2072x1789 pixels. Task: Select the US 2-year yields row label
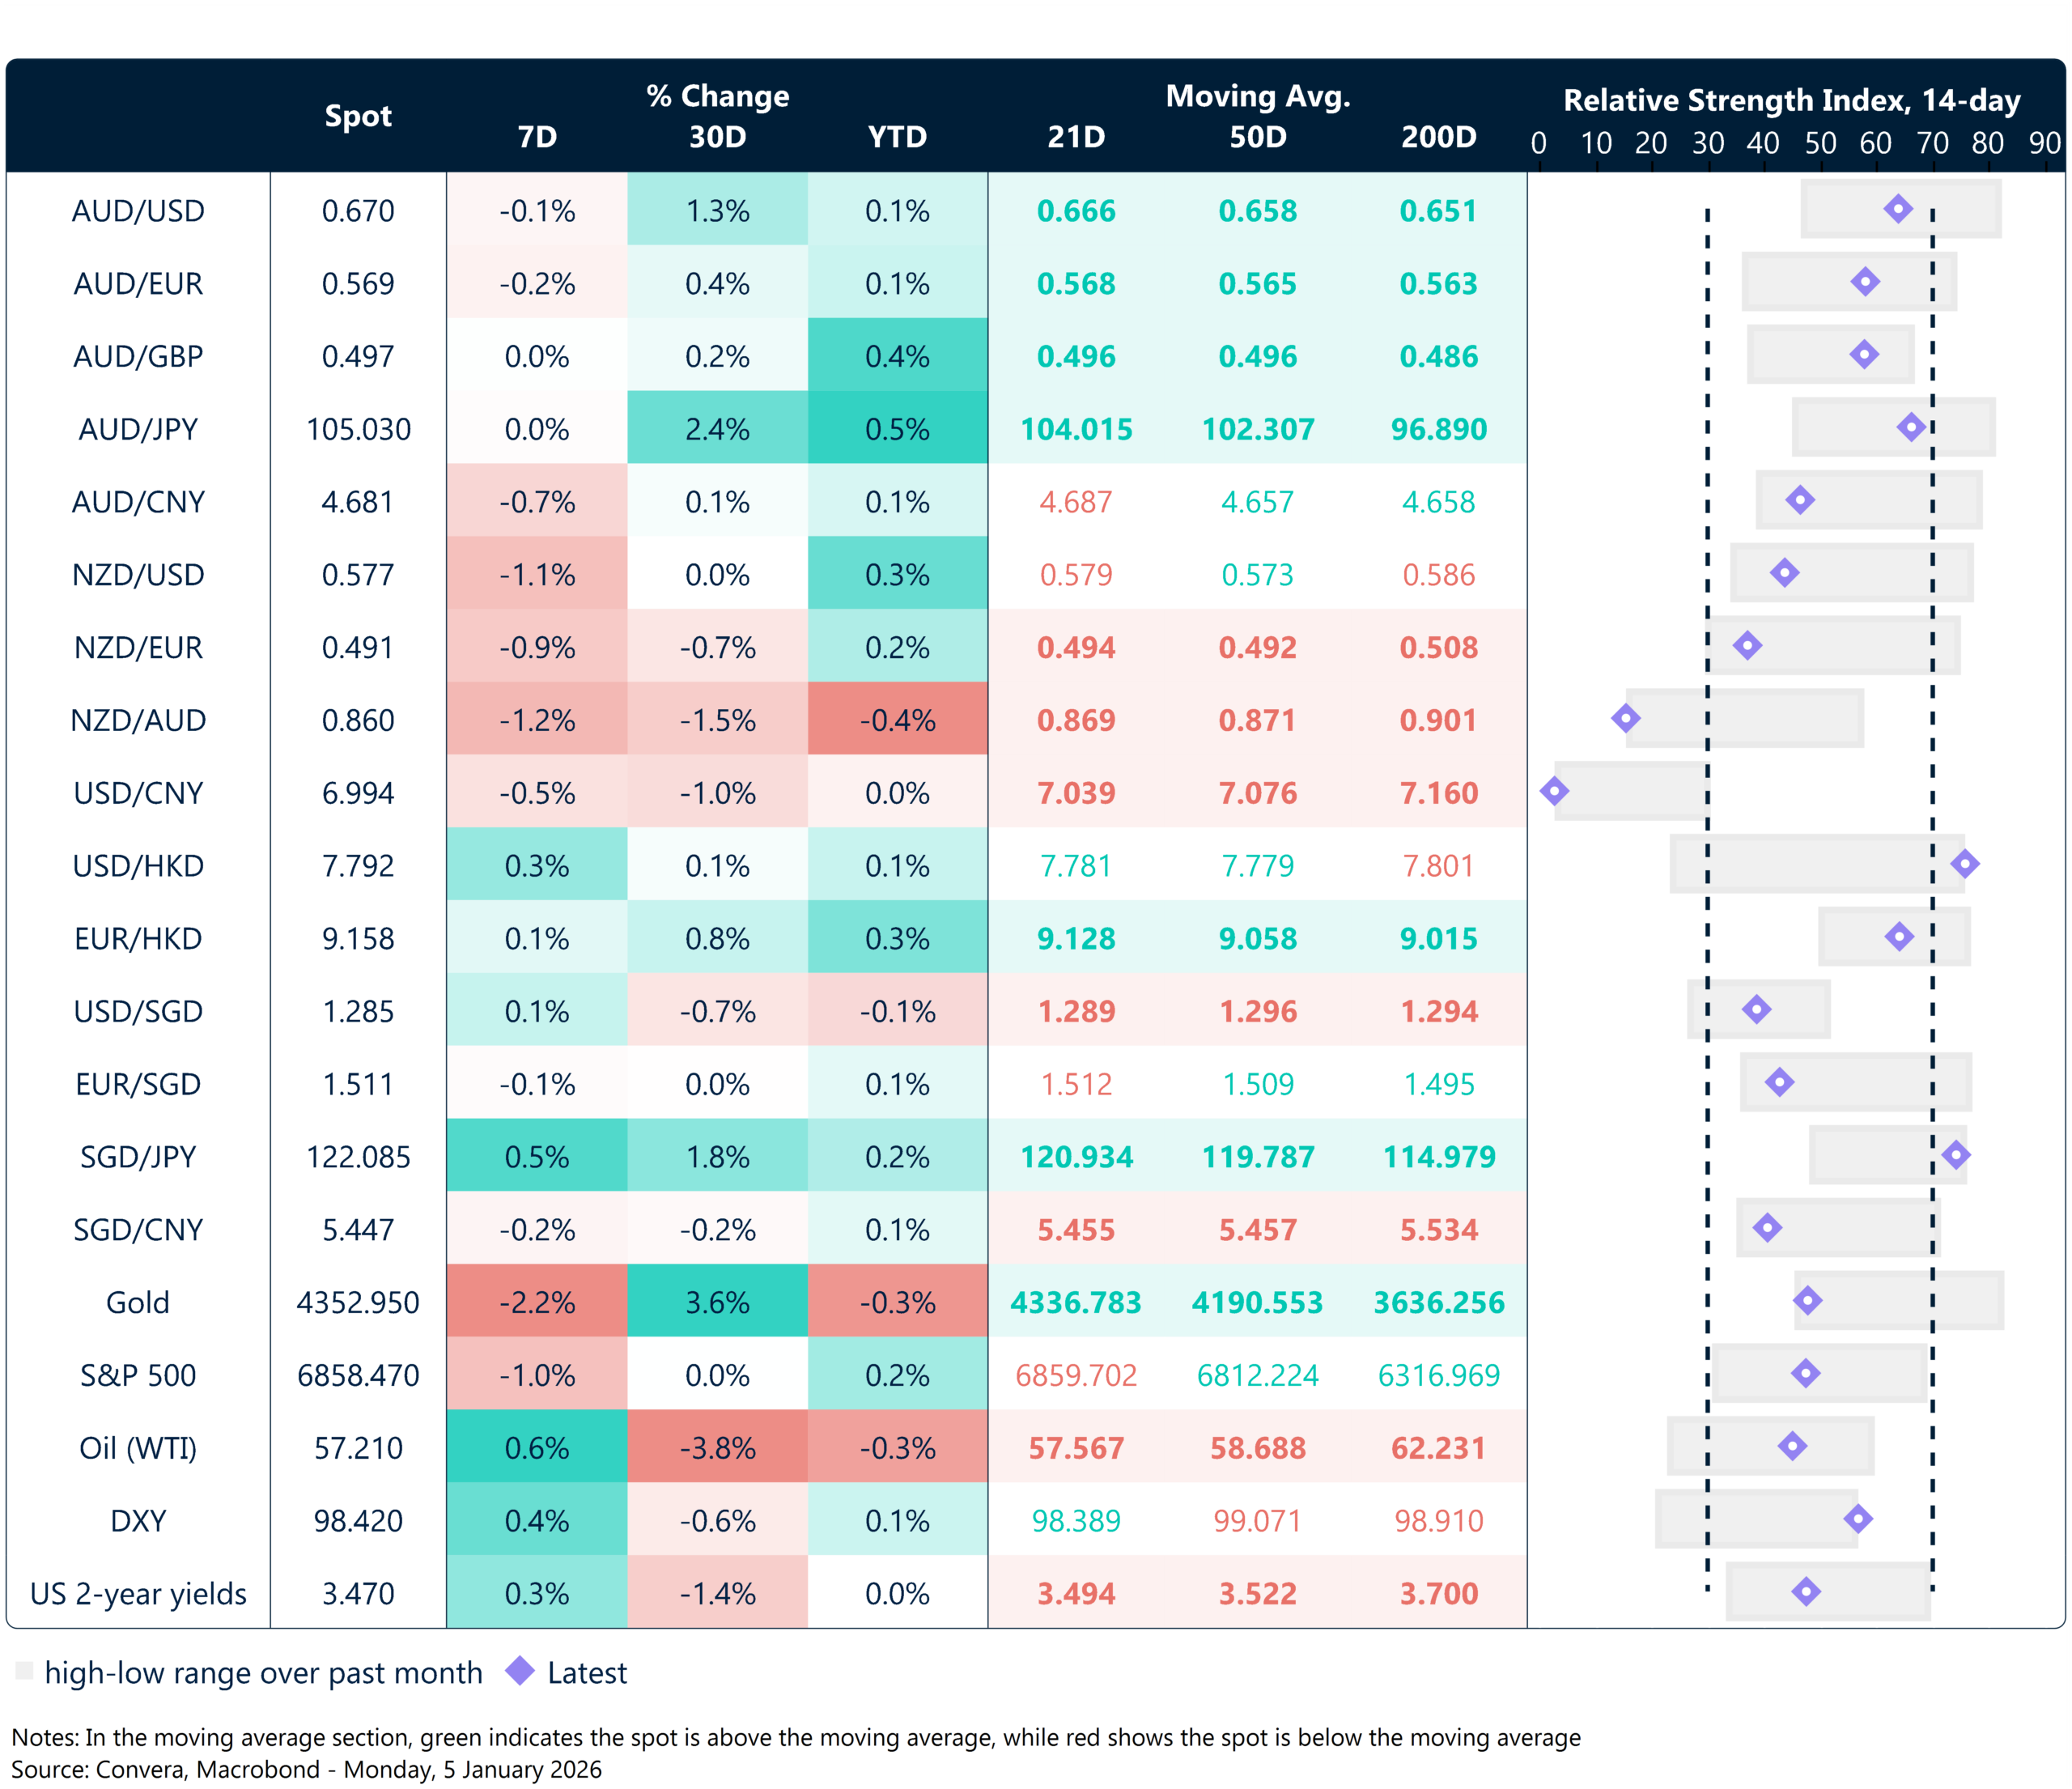pyautogui.click(x=138, y=1593)
